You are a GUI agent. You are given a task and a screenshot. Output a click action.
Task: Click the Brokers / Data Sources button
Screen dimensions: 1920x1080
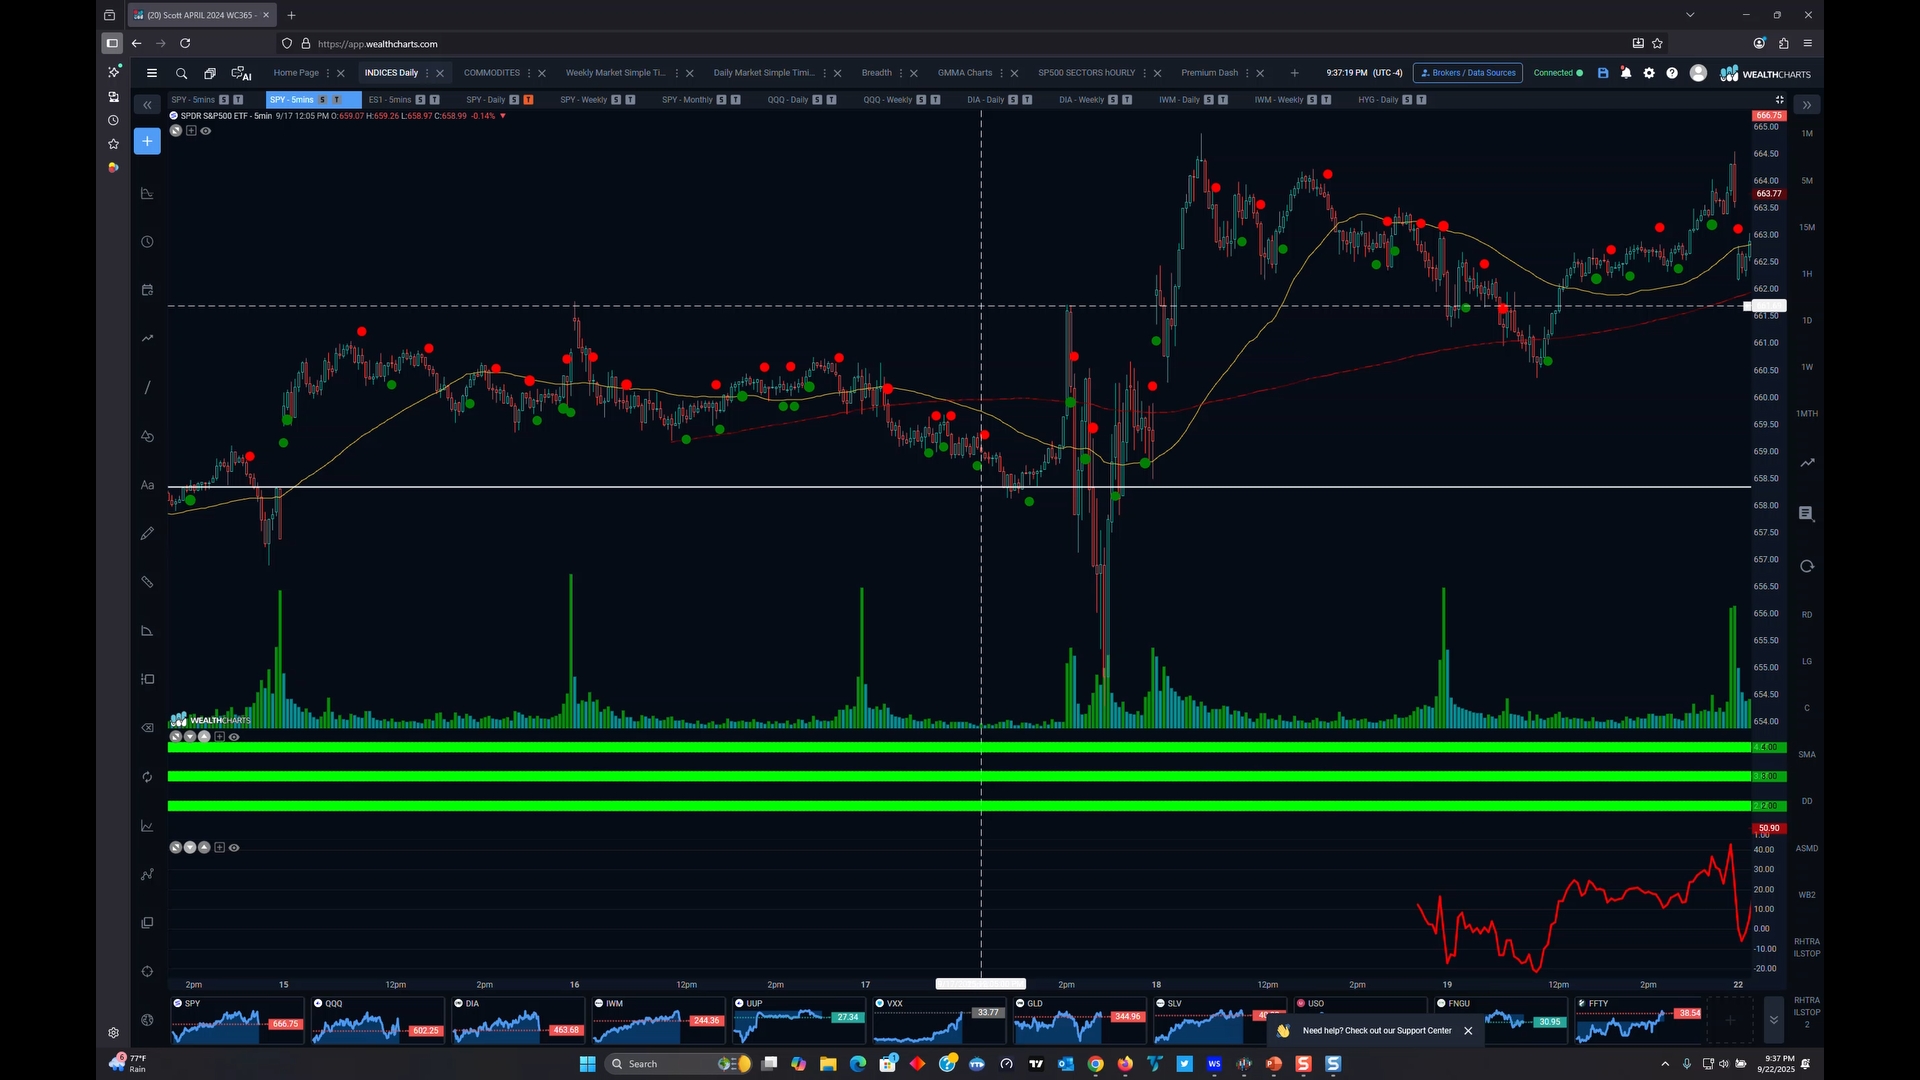tap(1468, 73)
